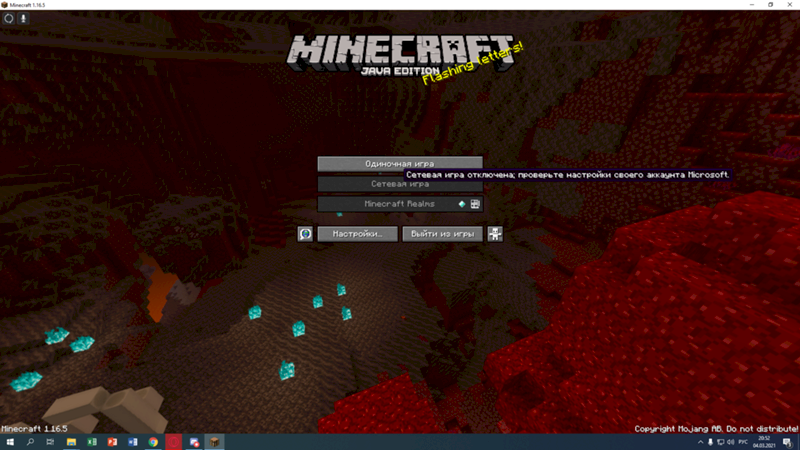Start Одиночная игра (Singleplayer)

[x=399, y=163]
